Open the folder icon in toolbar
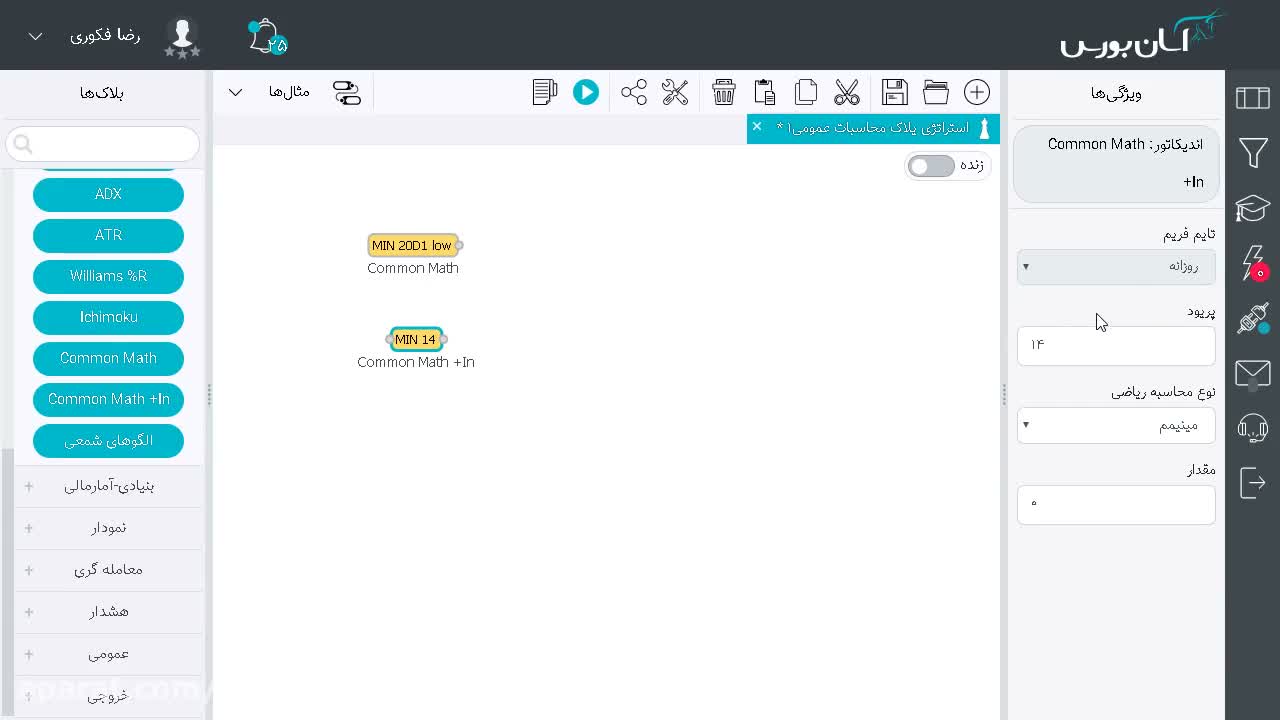The height and width of the screenshot is (720, 1280). (936, 92)
